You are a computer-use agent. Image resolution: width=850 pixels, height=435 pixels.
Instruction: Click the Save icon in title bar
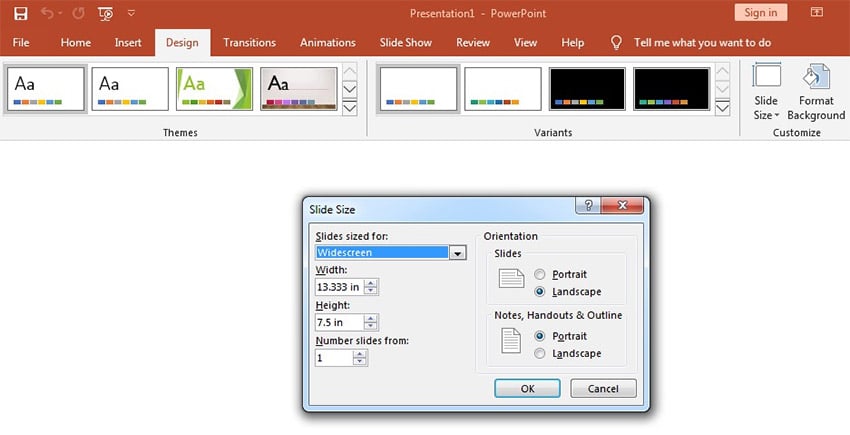click(21, 13)
